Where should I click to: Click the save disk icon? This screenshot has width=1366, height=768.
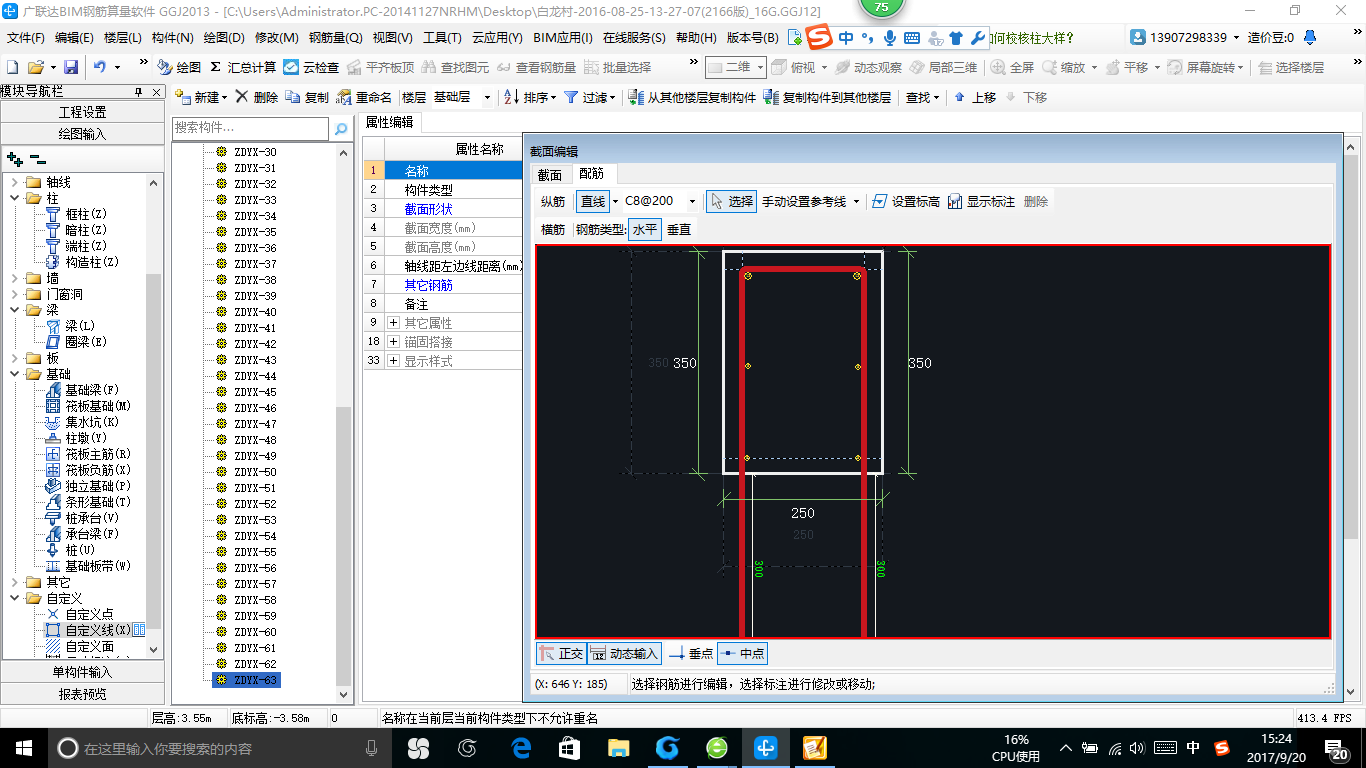(71, 67)
